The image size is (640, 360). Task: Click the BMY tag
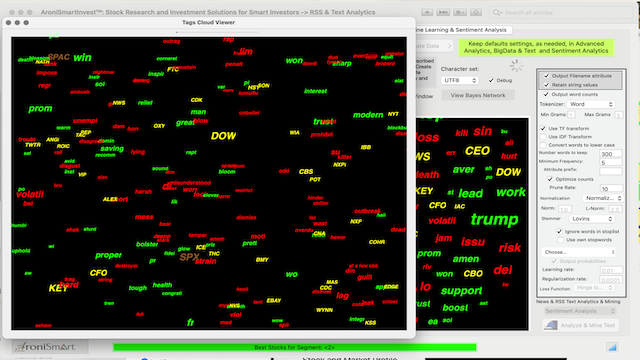(262, 260)
